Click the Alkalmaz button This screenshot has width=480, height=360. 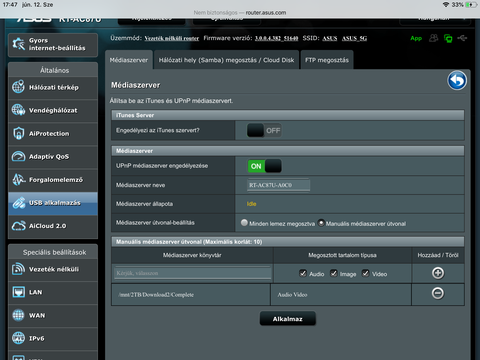click(x=287, y=319)
